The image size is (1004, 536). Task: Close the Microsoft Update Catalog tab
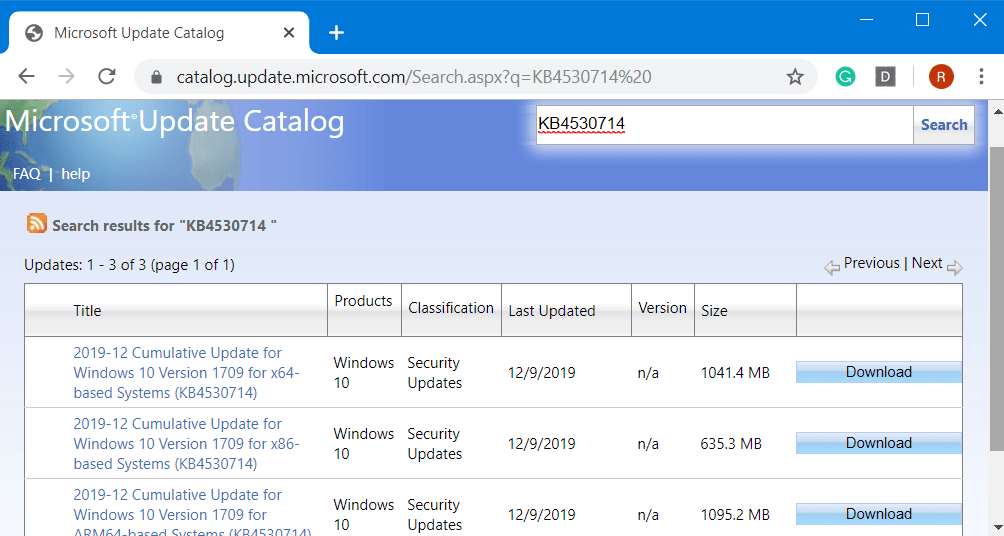click(289, 33)
